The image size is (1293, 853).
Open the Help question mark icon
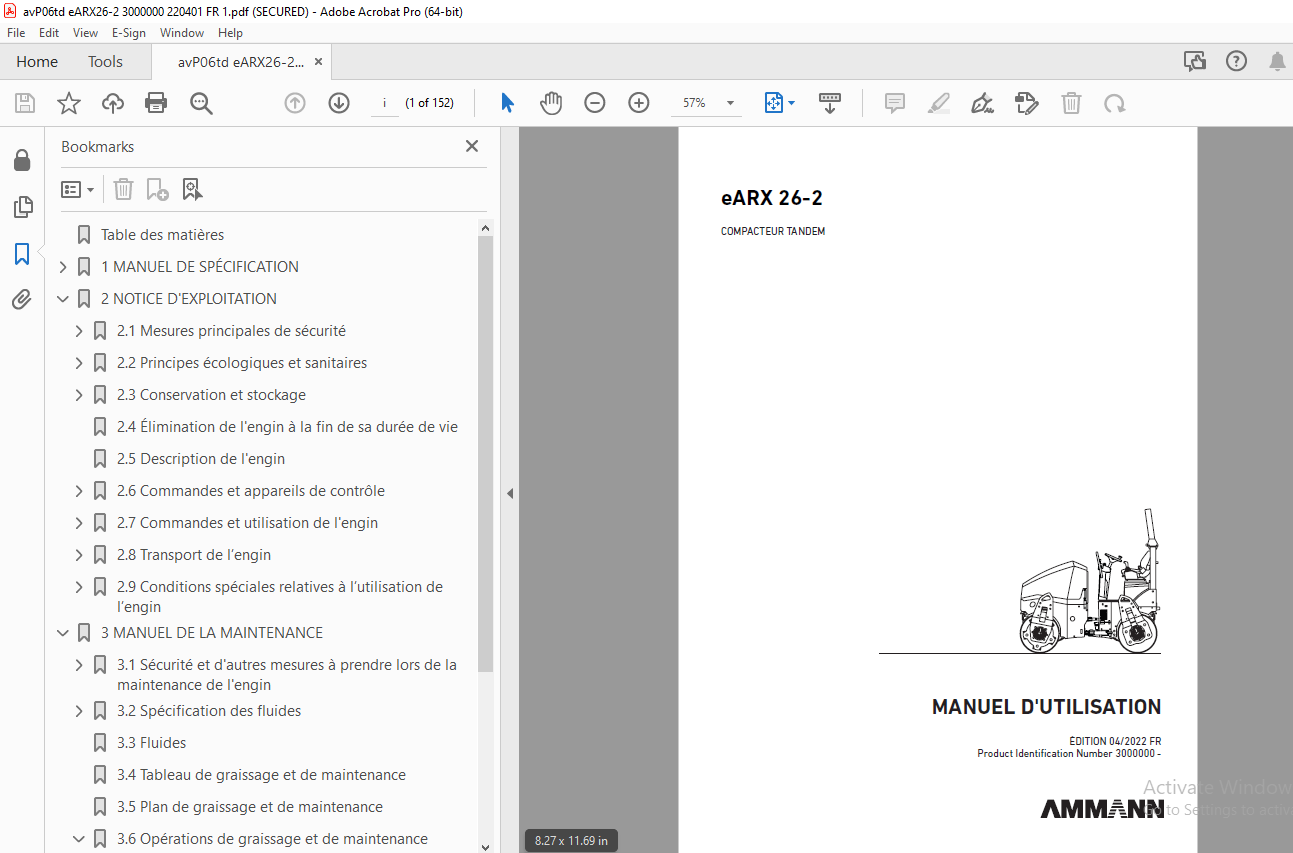point(1237,62)
